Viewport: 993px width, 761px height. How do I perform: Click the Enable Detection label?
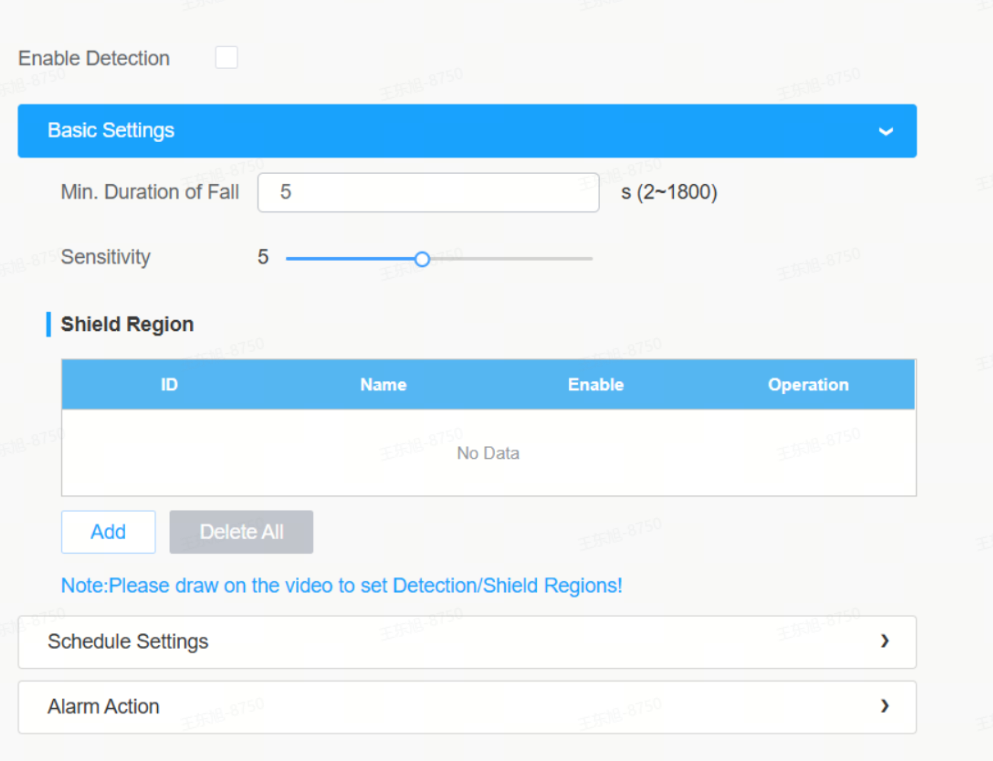coord(94,58)
